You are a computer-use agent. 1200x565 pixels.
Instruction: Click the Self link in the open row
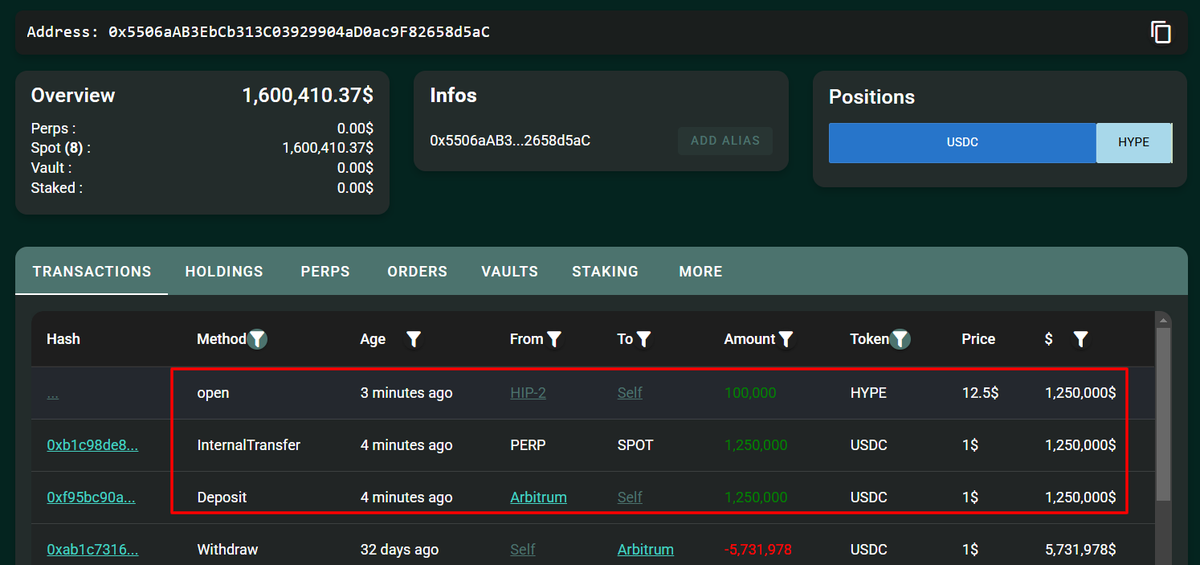click(x=630, y=393)
